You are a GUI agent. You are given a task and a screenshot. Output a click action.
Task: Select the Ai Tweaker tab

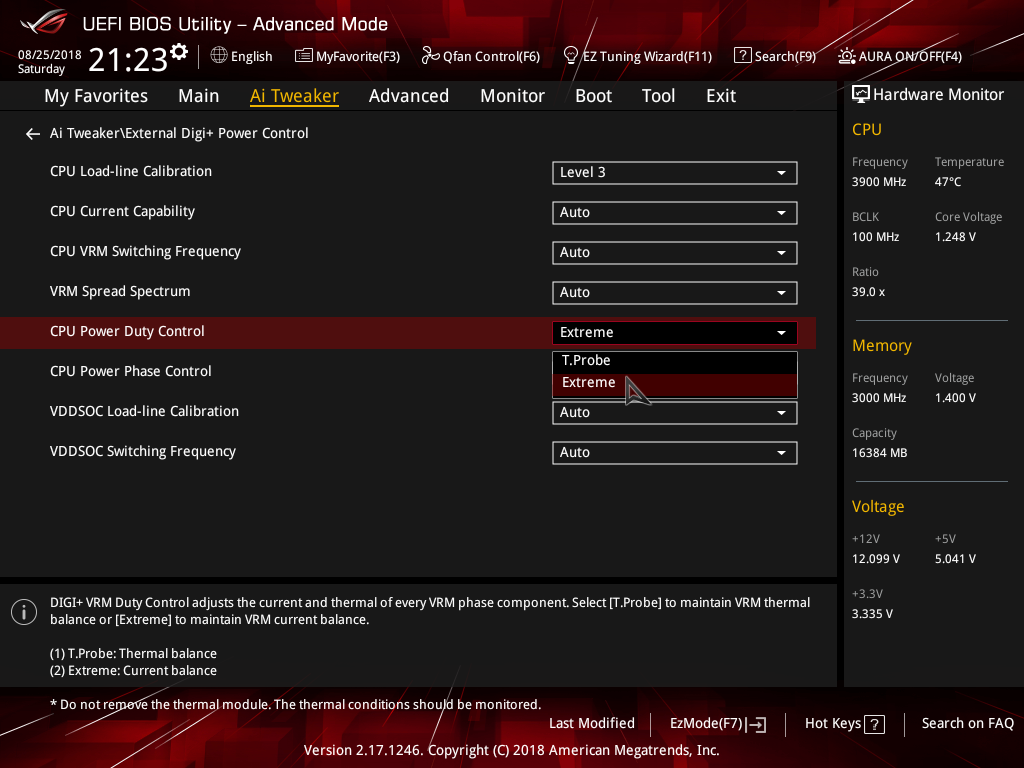click(294, 96)
